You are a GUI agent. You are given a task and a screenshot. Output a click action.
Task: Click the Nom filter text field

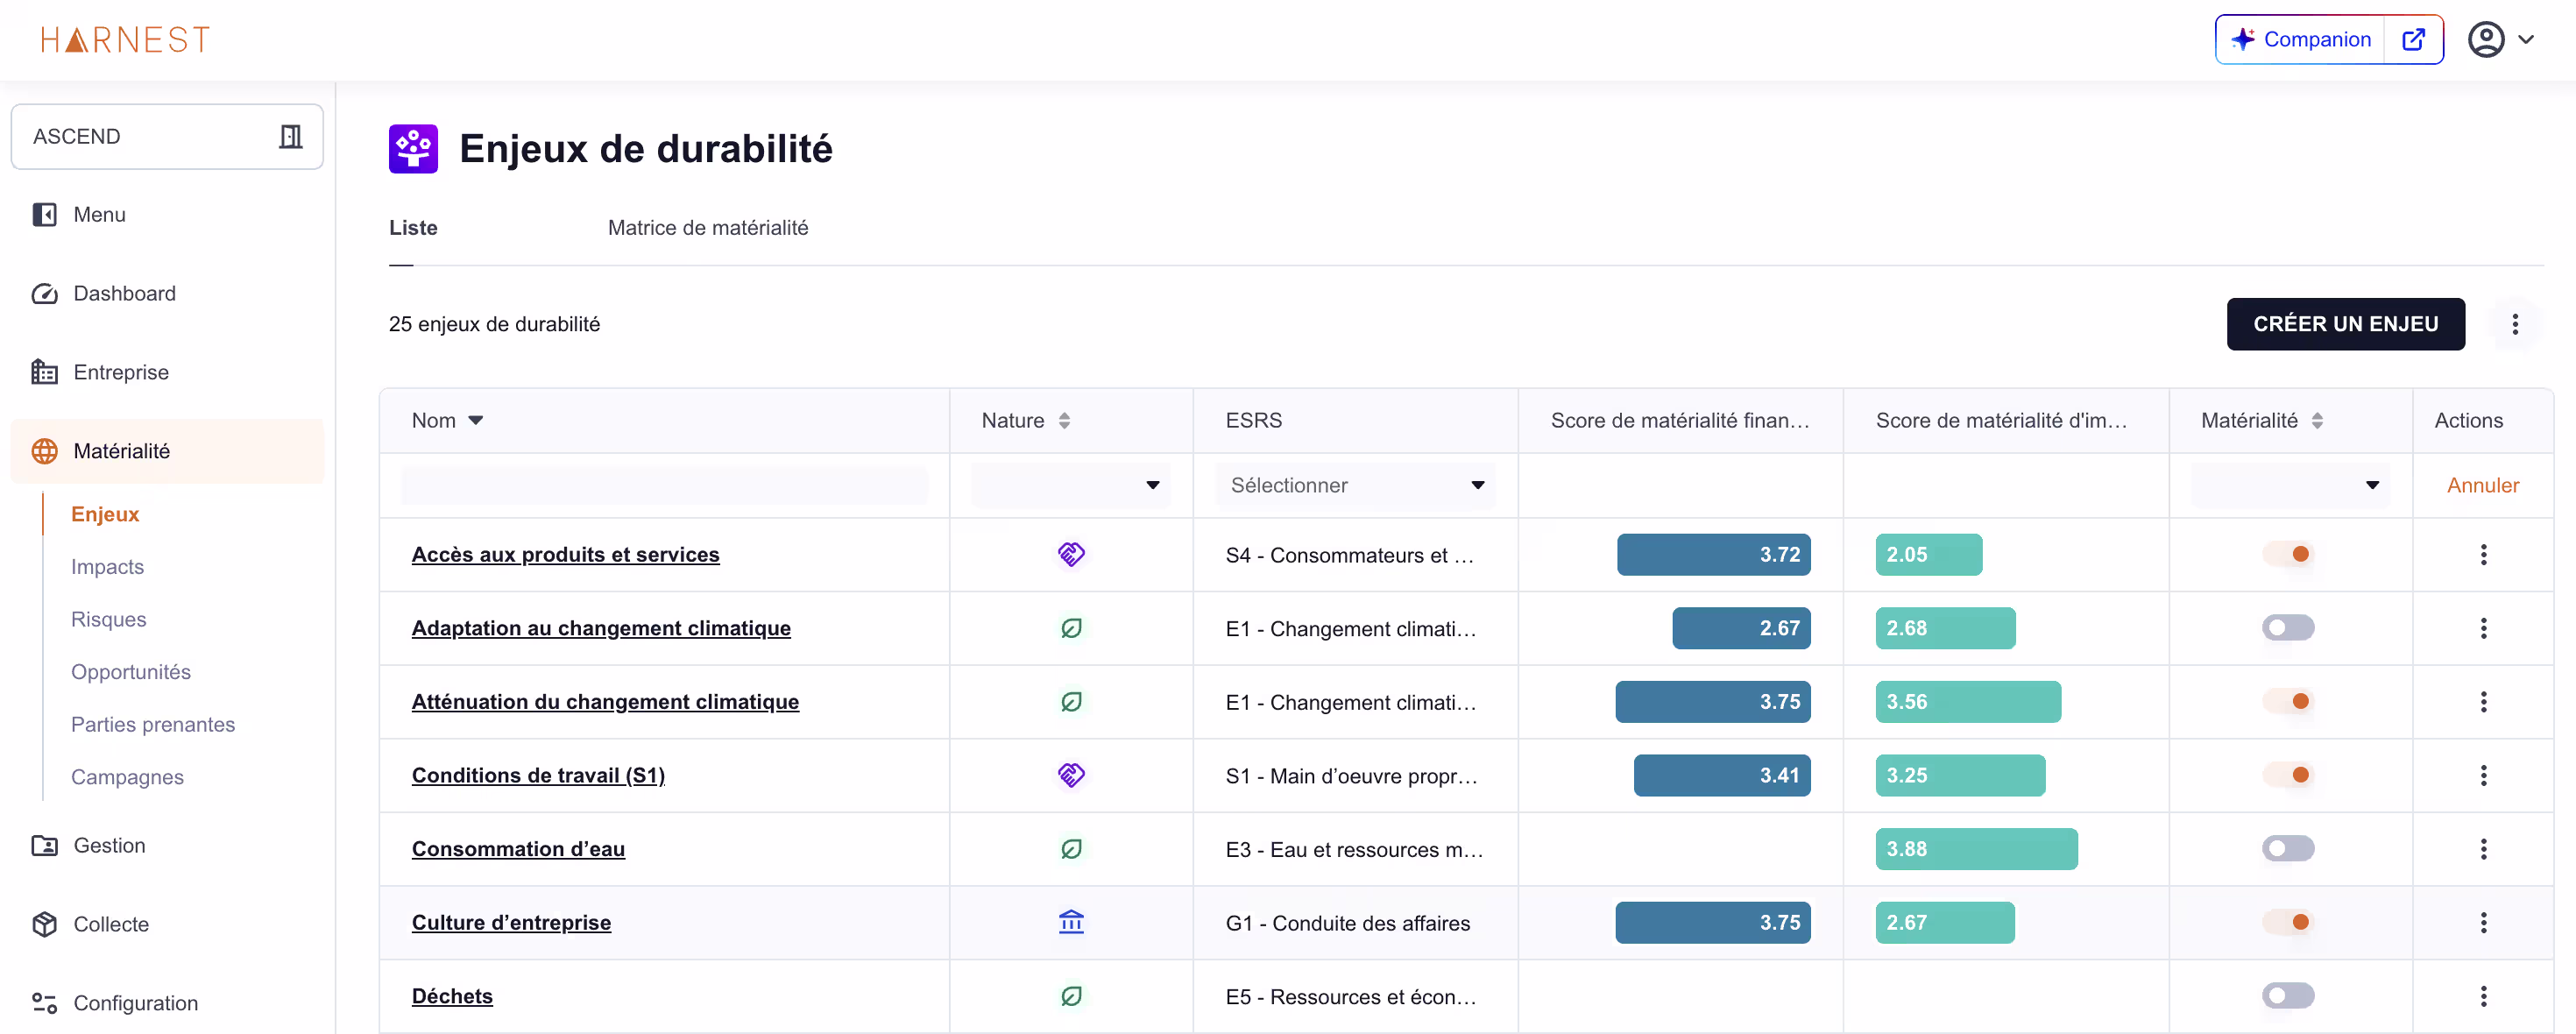(x=664, y=485)
